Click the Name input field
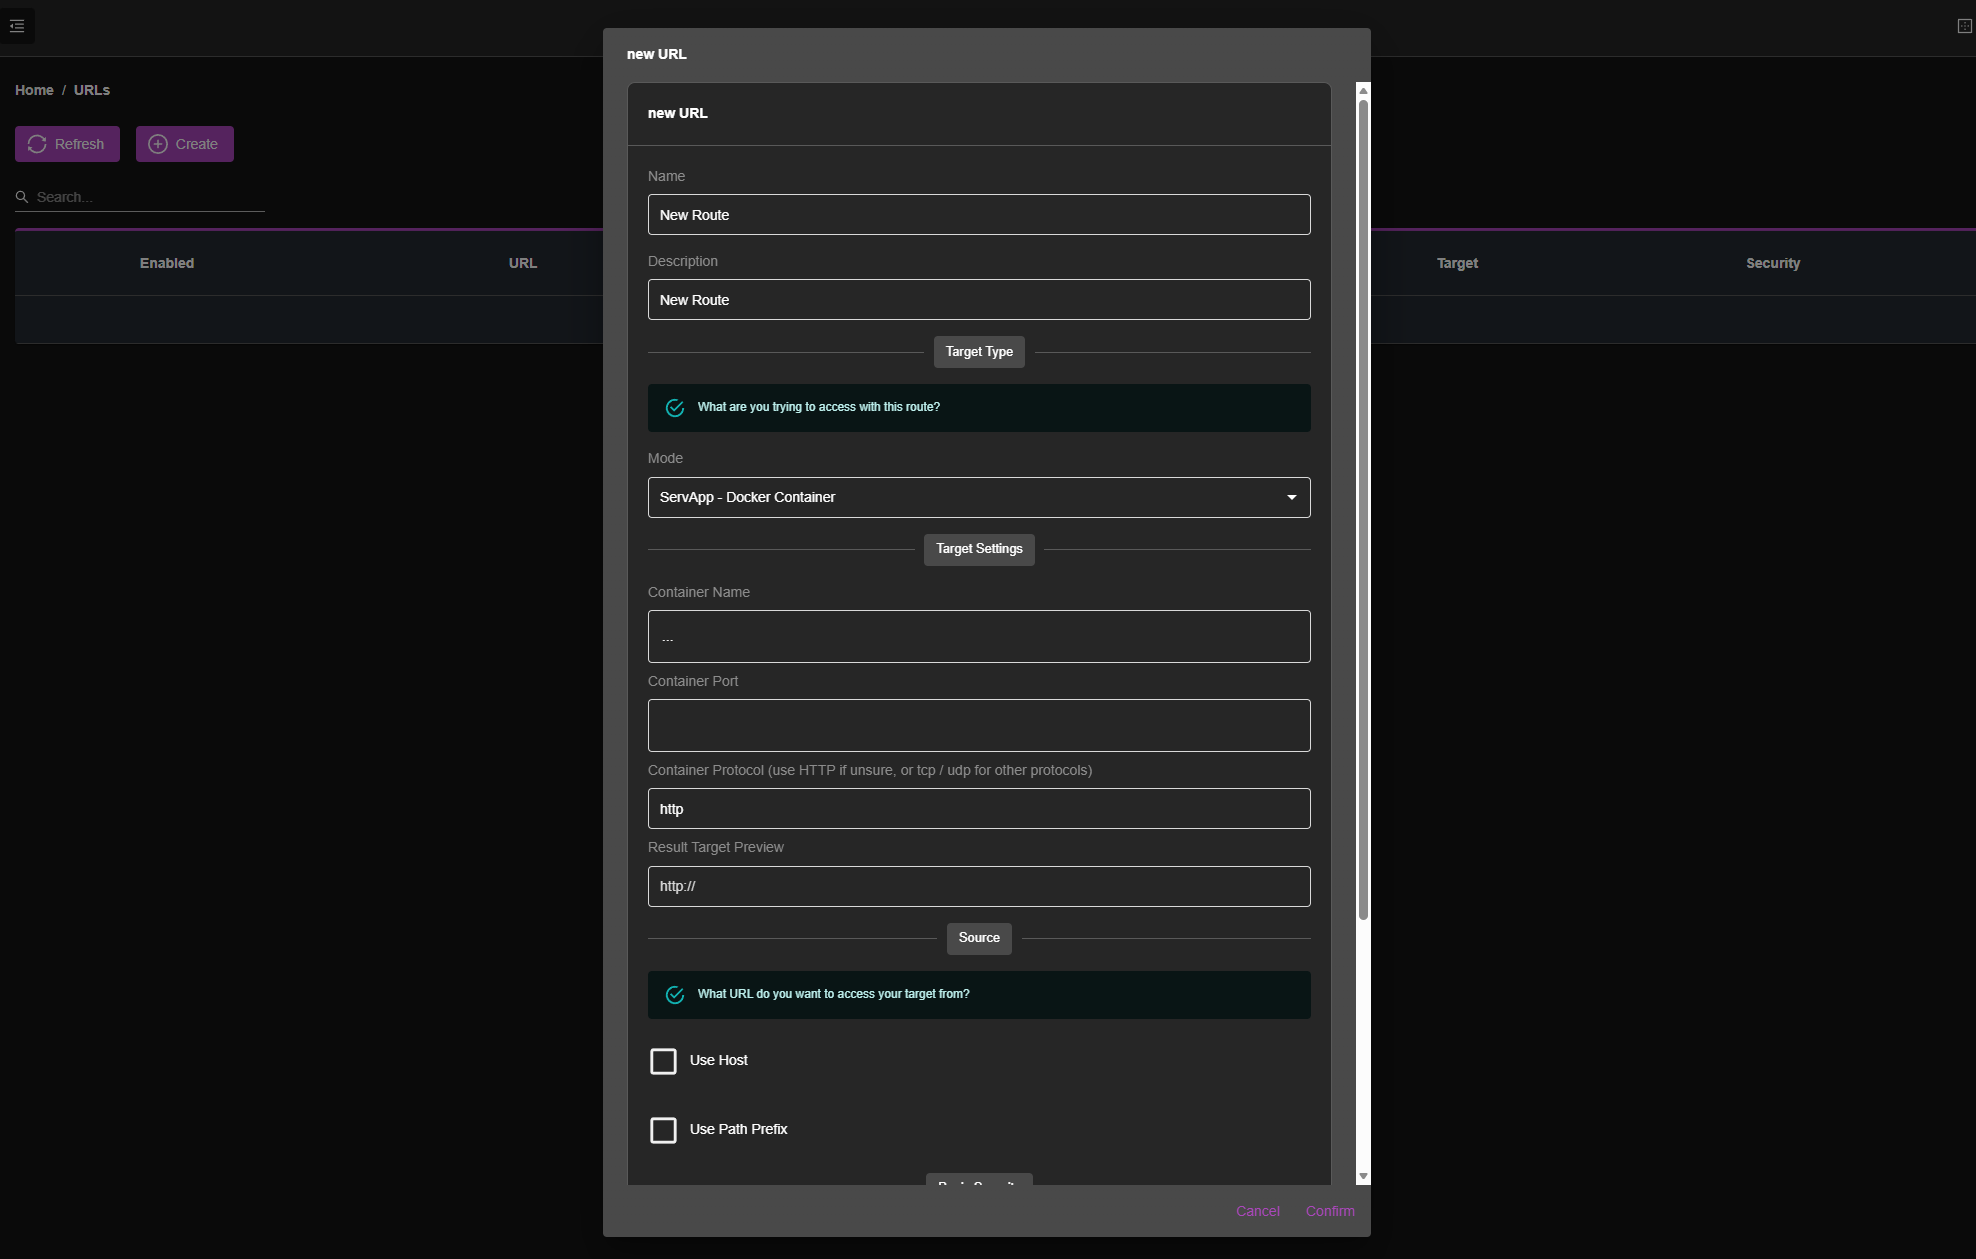The width and height of the screenshot is (1976, 1259). [x=978, y=215]
